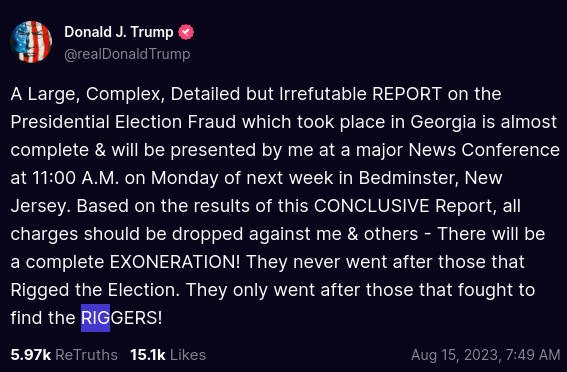Open the ReTruths label list
The width and height of the screenshot is (567, 372).
click(86, 355)
